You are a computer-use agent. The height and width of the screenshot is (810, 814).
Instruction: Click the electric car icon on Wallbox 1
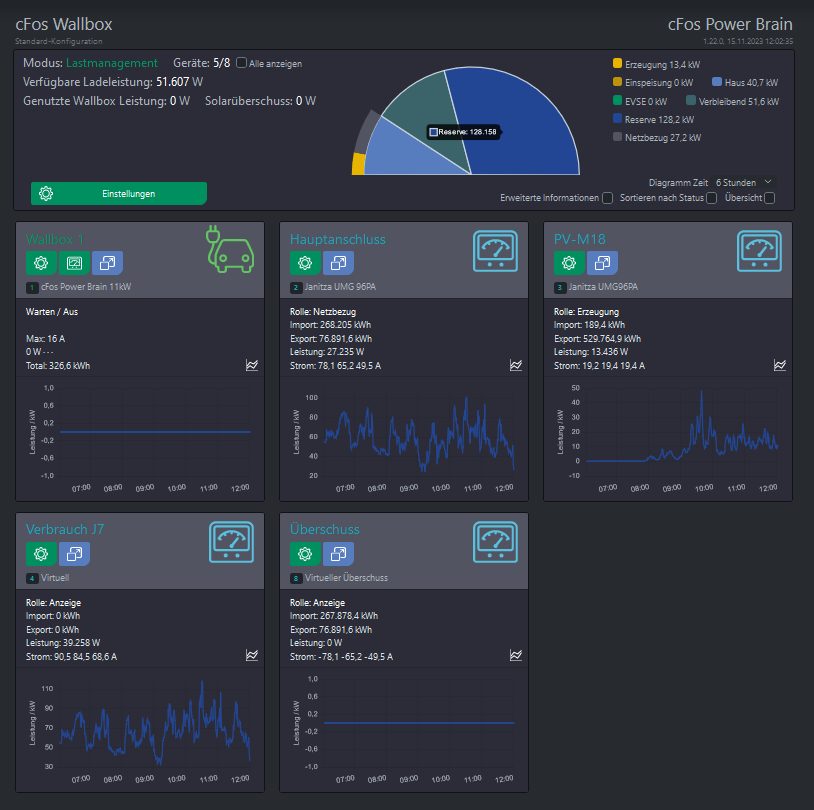pyautogui.click(x=230, y=249)
